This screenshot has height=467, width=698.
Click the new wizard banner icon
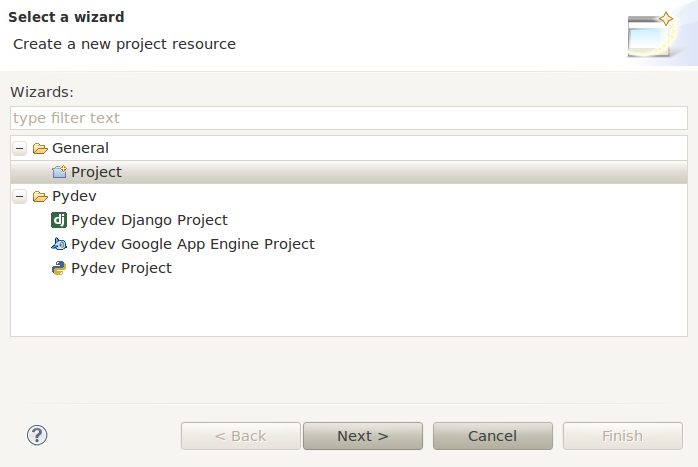(x=651, y=37)
